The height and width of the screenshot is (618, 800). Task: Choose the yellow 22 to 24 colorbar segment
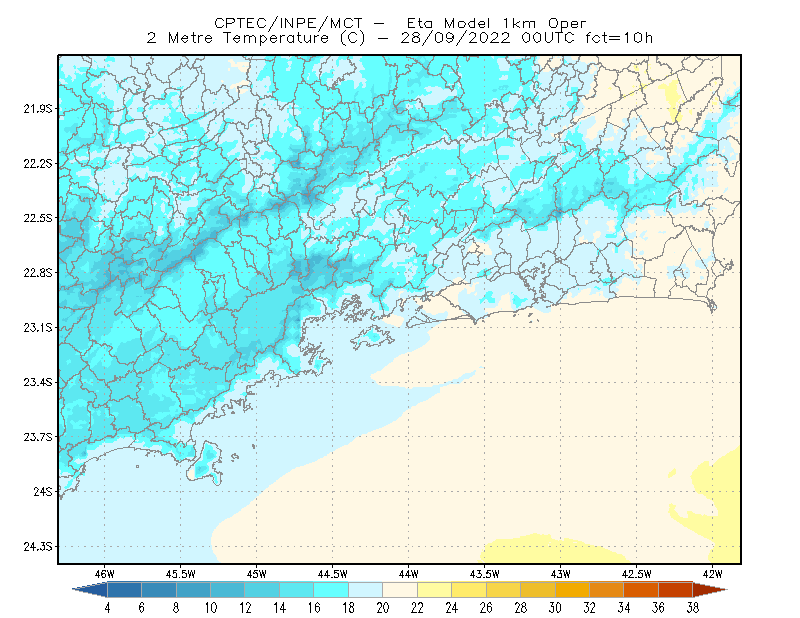pos(435,590)
